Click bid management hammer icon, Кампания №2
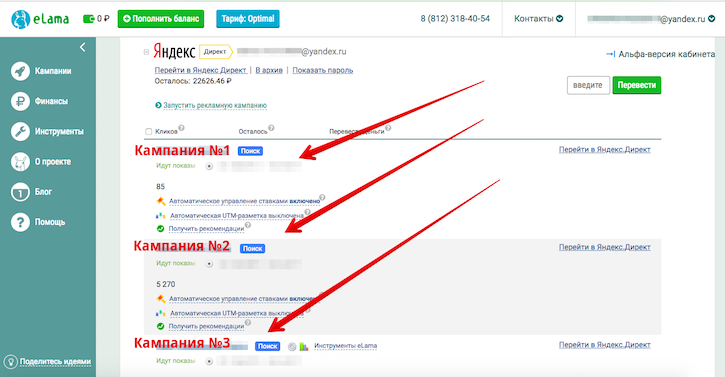This screenshot has height=377, width=725. pyautogui.click(x=160, y=299)
